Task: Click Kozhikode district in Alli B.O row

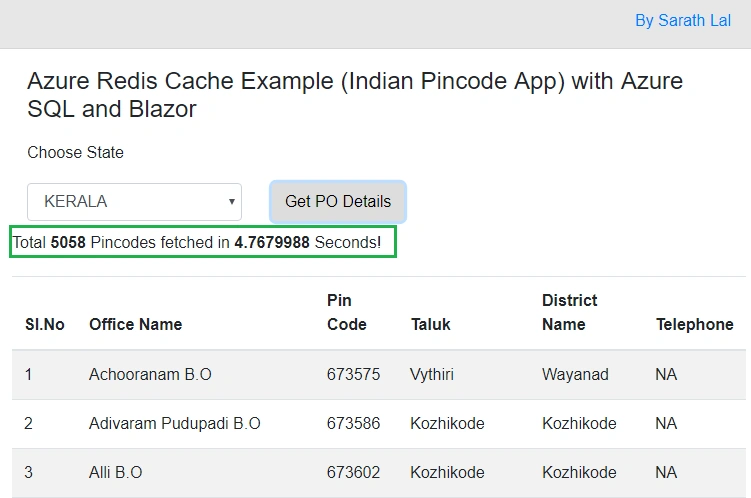Action: [579, 473]
